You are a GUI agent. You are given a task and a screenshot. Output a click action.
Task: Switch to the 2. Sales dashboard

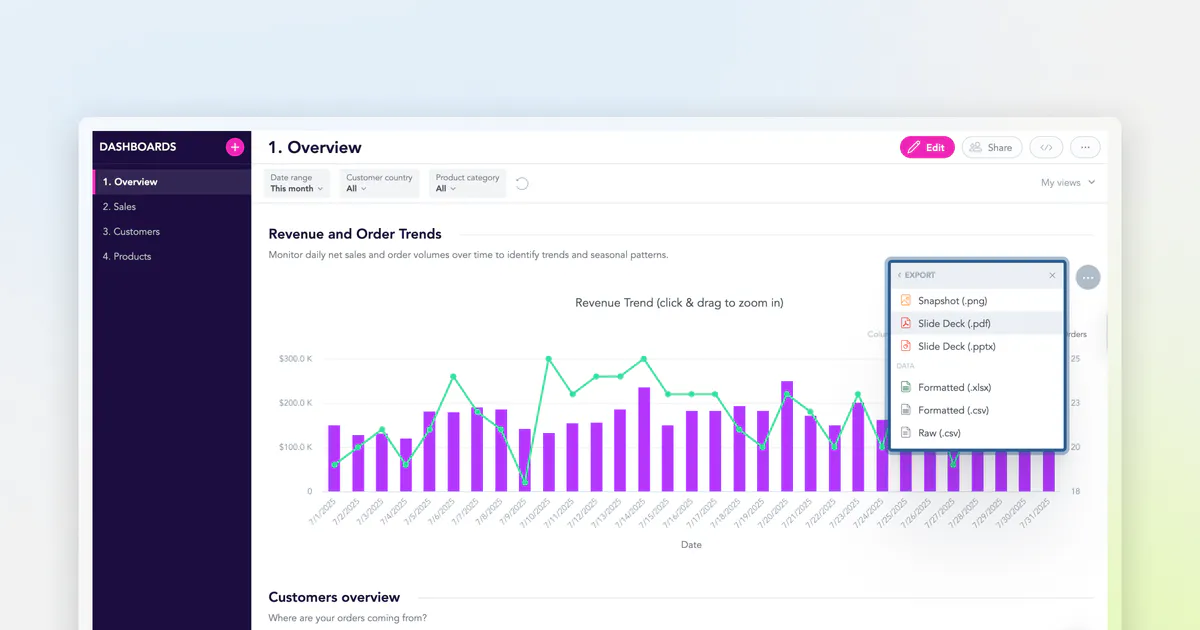[x=171, y=207]
